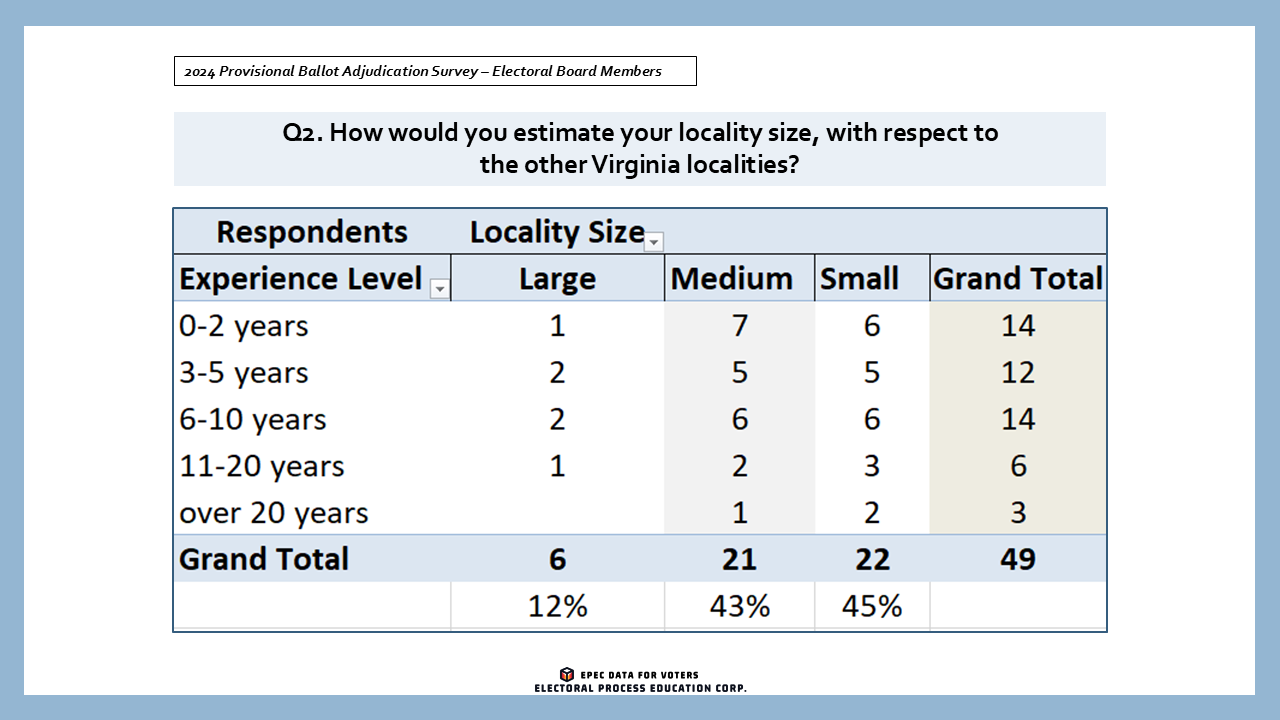Click the Large value for 11-20 years
Screen dimensions: 1280x720
[557, 466]
